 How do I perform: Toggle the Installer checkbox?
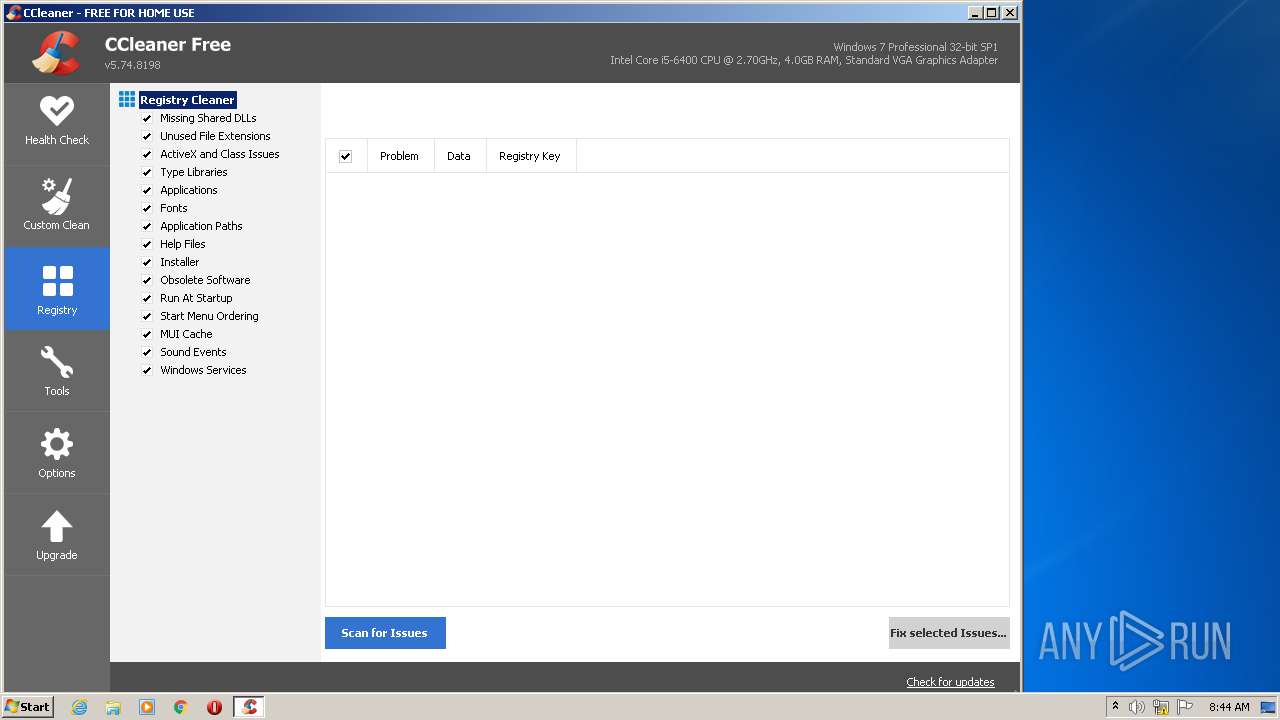[x=147, y=262]
